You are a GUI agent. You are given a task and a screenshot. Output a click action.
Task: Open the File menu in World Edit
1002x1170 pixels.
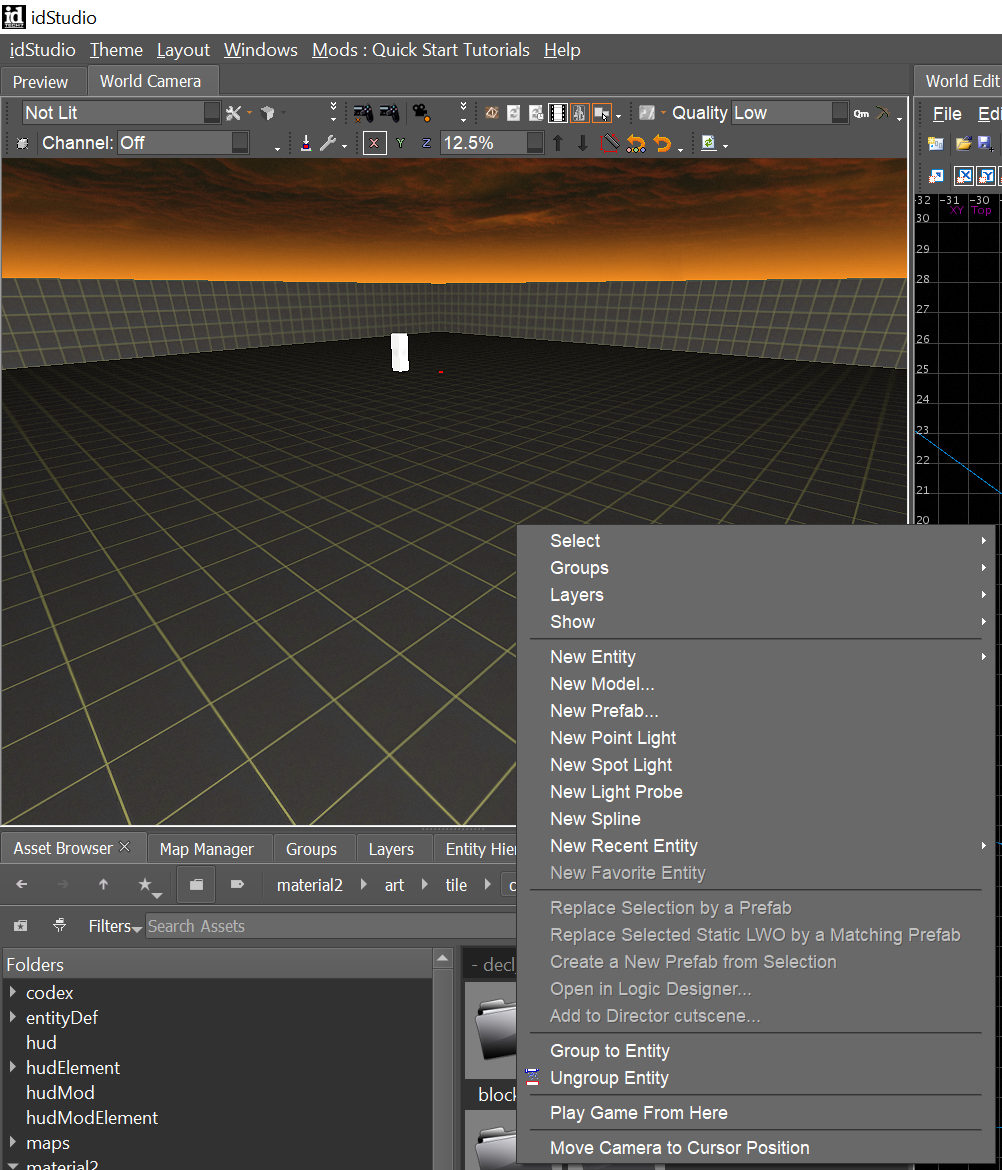[x=947, y=113]
